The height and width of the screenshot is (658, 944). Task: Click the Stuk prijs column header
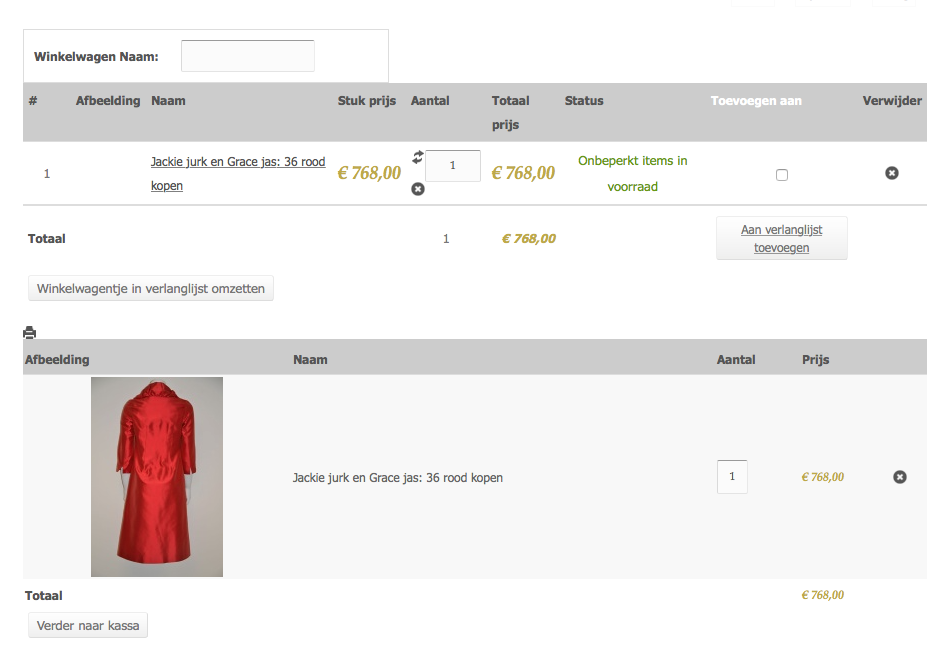367,101
